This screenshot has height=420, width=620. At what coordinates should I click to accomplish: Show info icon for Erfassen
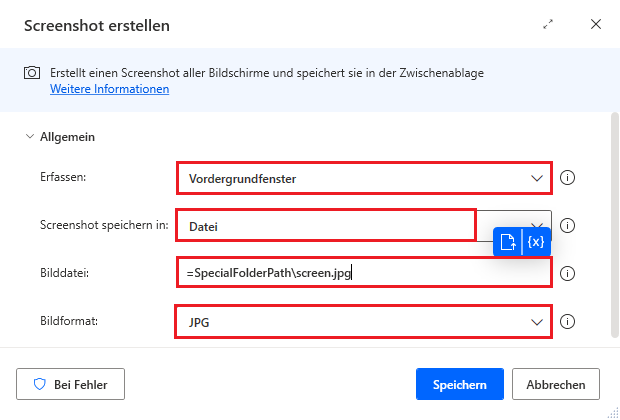pyautogui.click(x=567, y=178)
